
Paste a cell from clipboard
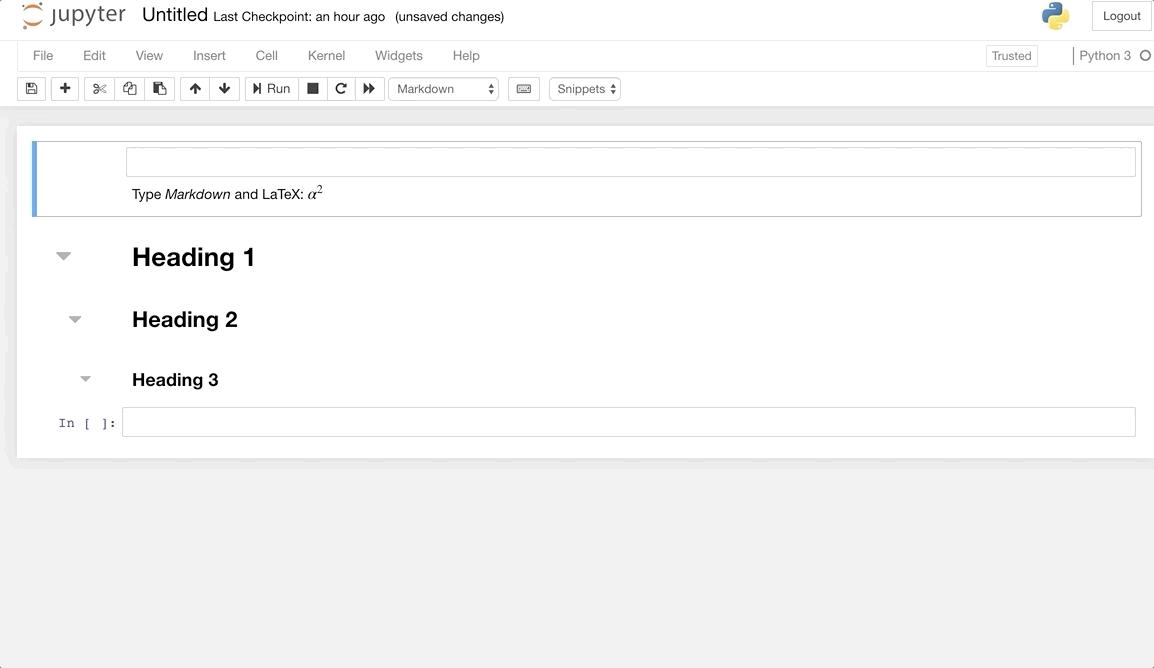pyautogui.click(x=159, y=88)
